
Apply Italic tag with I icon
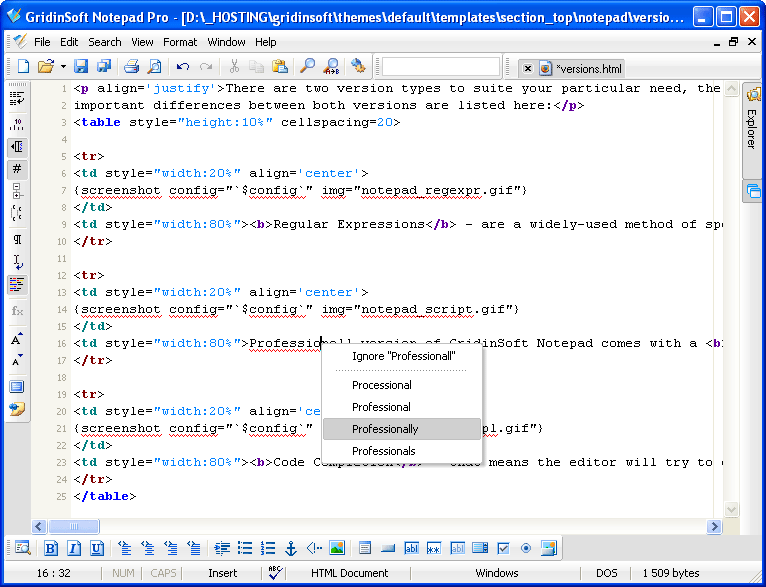pos(74,548)
